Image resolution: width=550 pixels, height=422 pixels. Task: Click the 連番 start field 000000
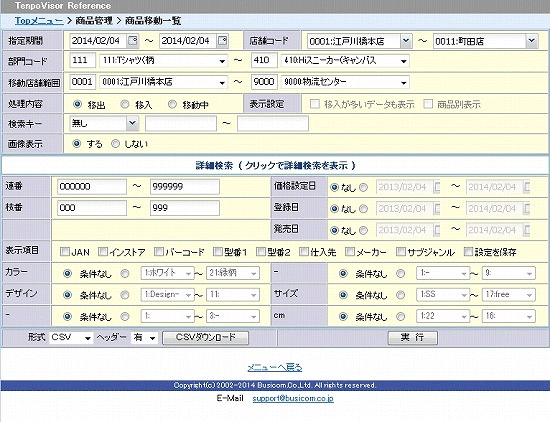(x=92, y=187)
